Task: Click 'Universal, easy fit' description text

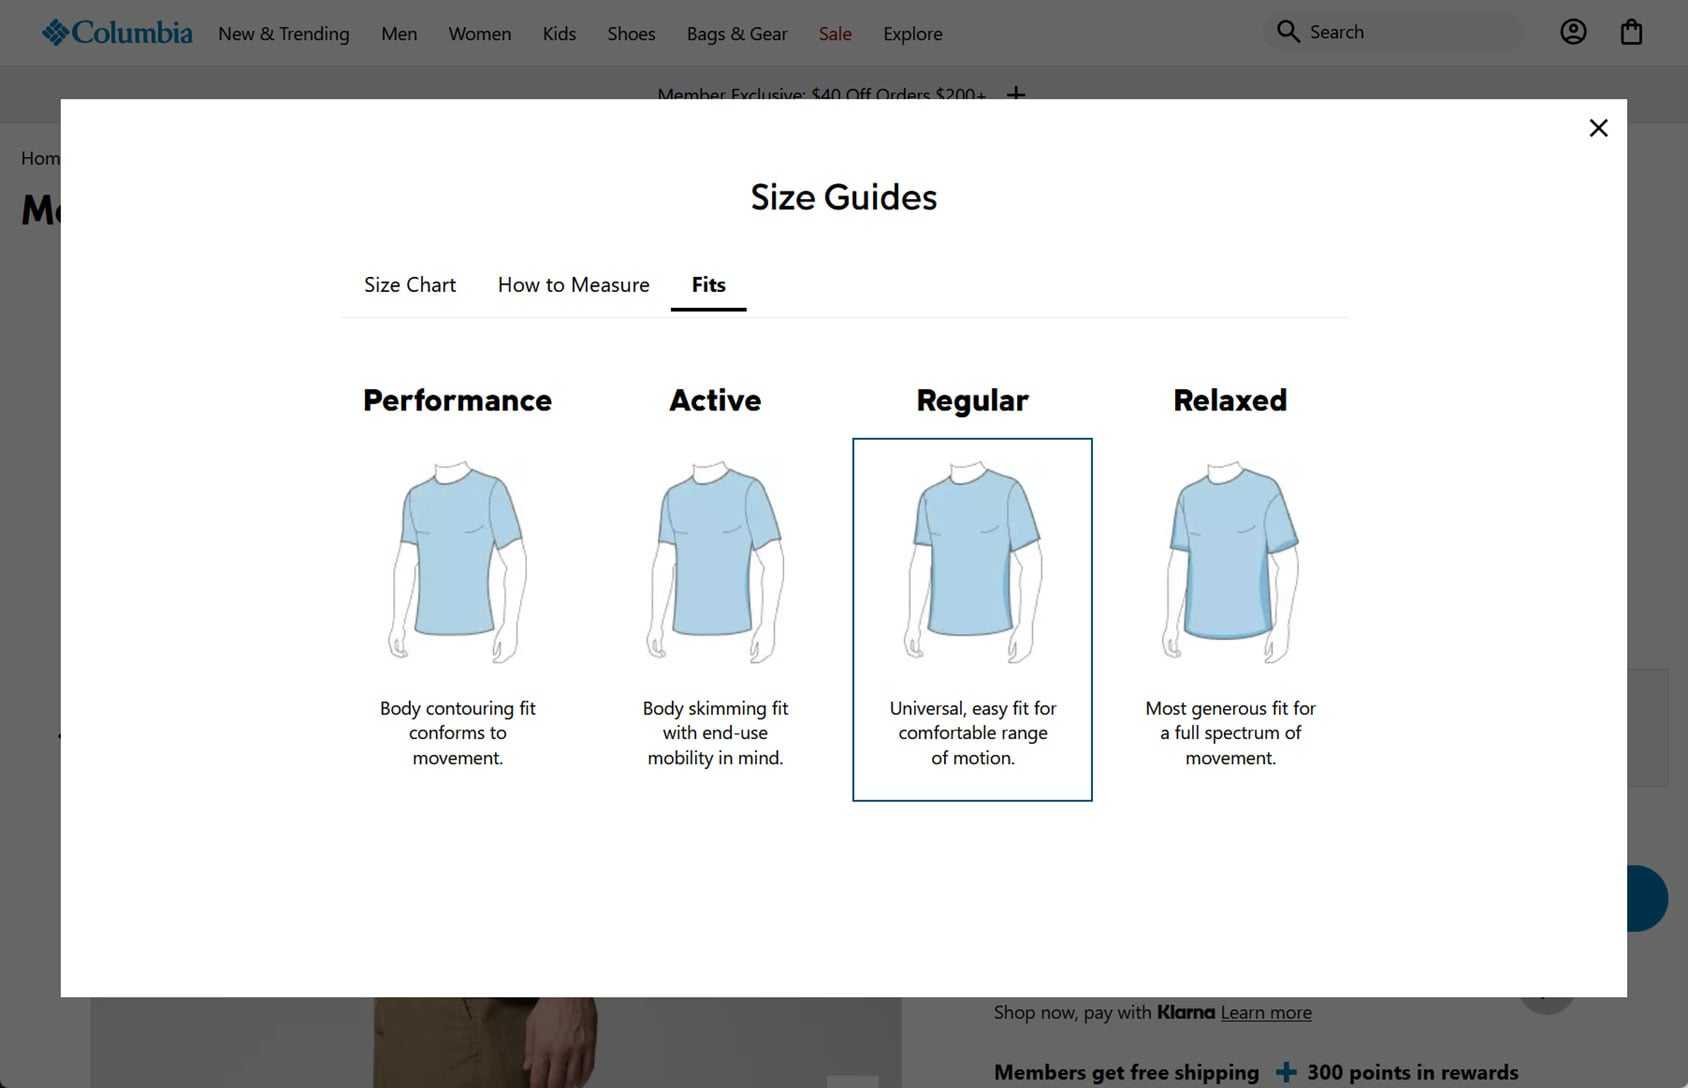Action: click(x=973, y=733)
